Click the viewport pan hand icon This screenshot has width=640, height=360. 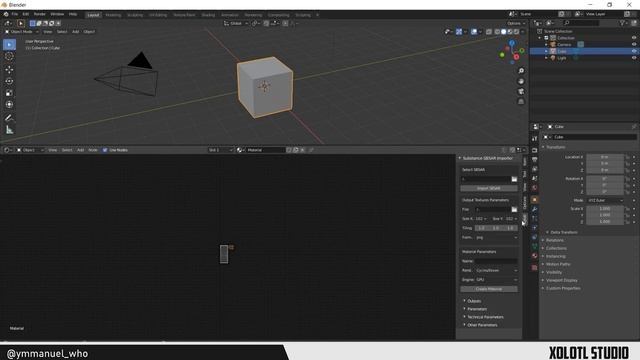click(521, 81)
